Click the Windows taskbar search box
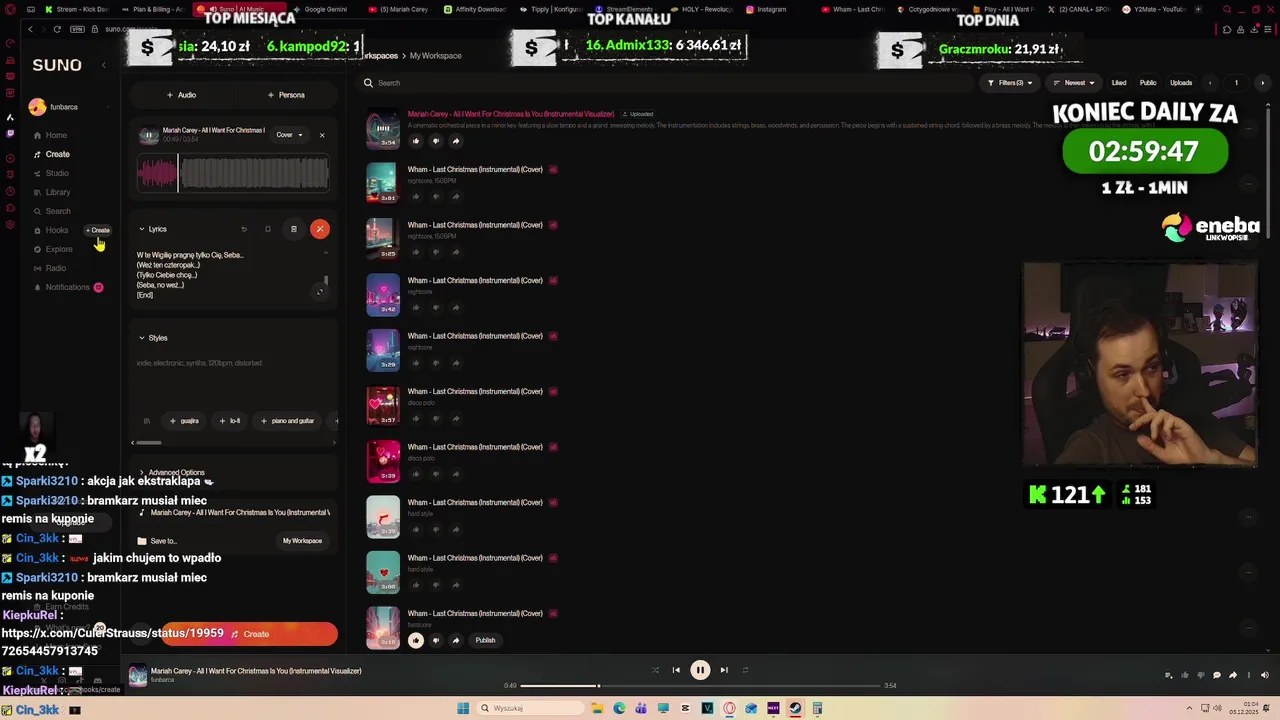The image size is (1280, 720). (x=530, y=708)
